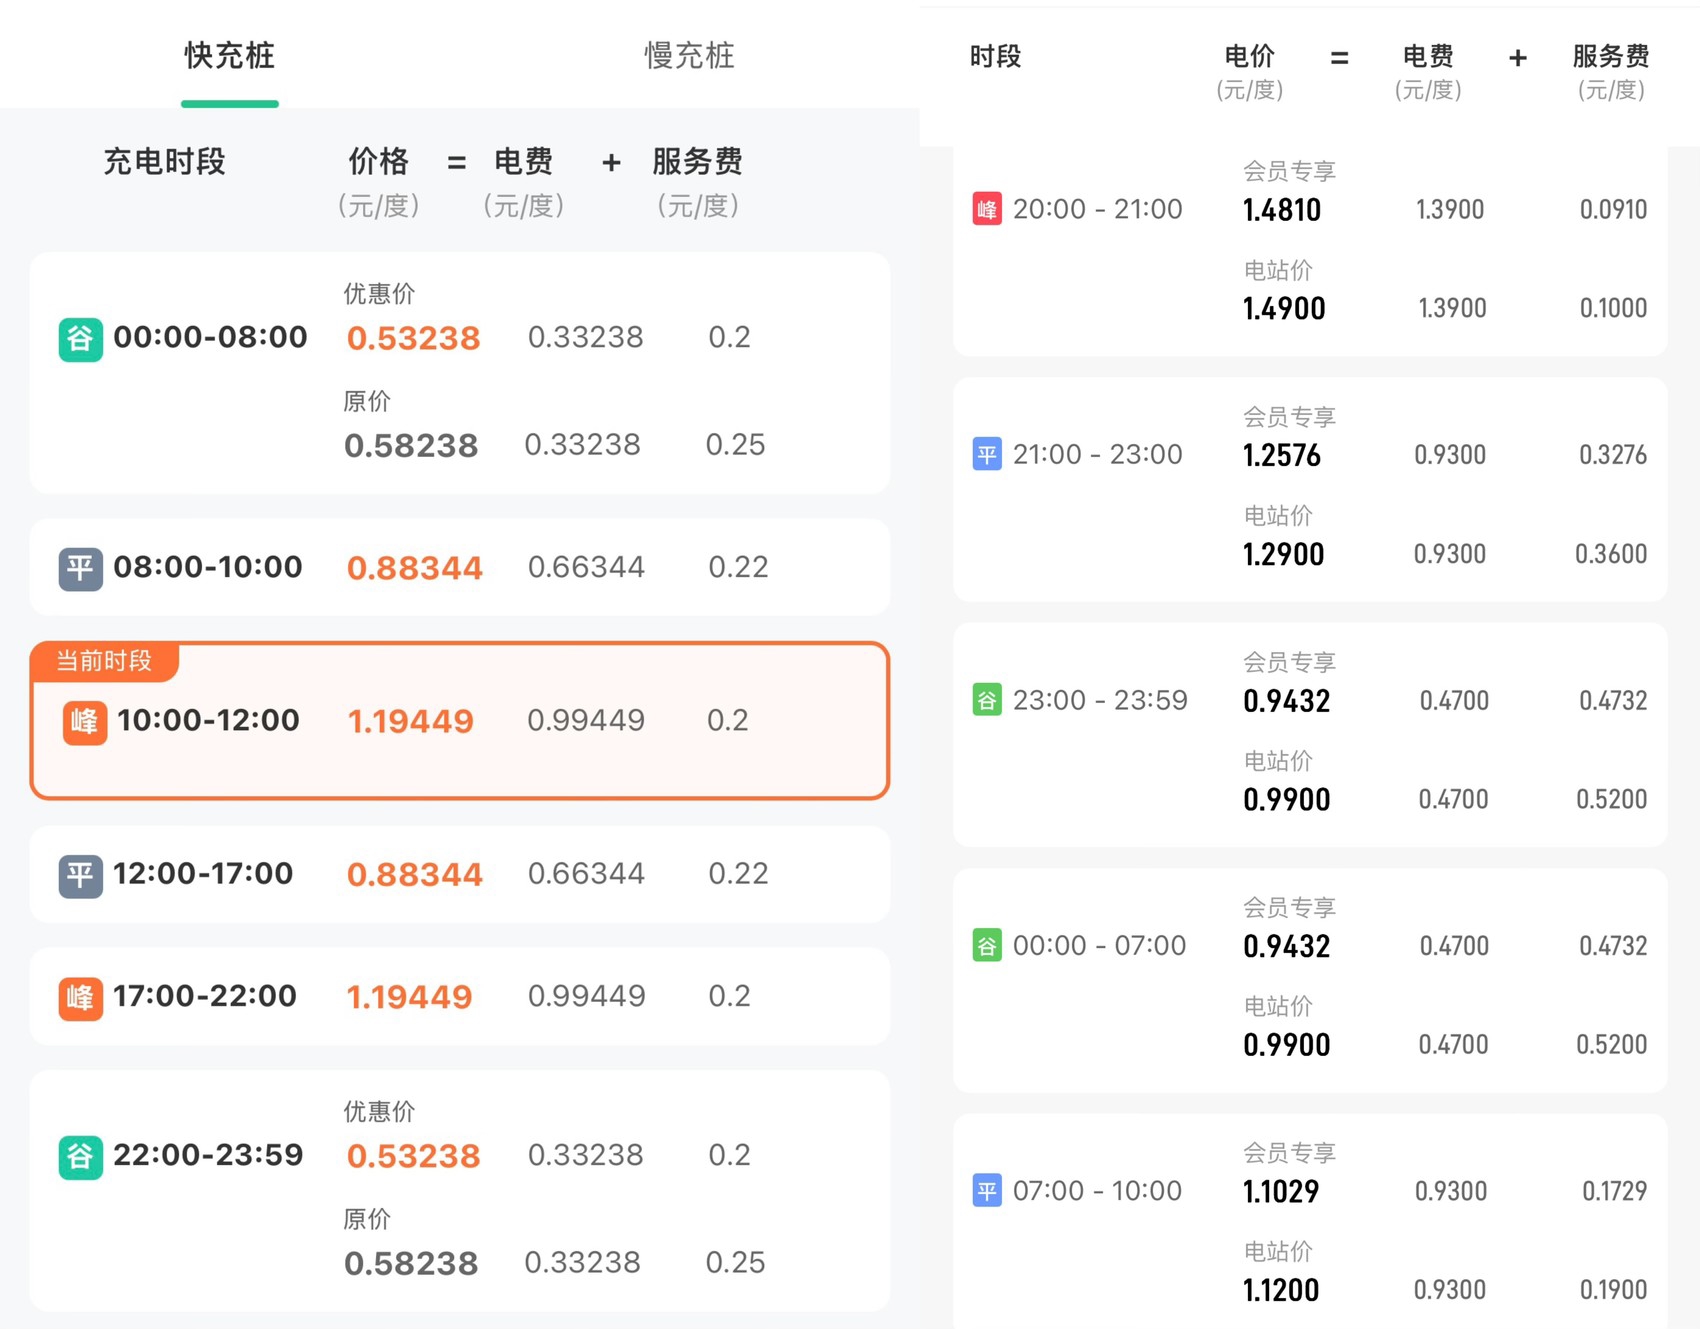Click the orange 峰 icon for 10:00-12:00
The image size is (1700, 1329).
point(84,721)
